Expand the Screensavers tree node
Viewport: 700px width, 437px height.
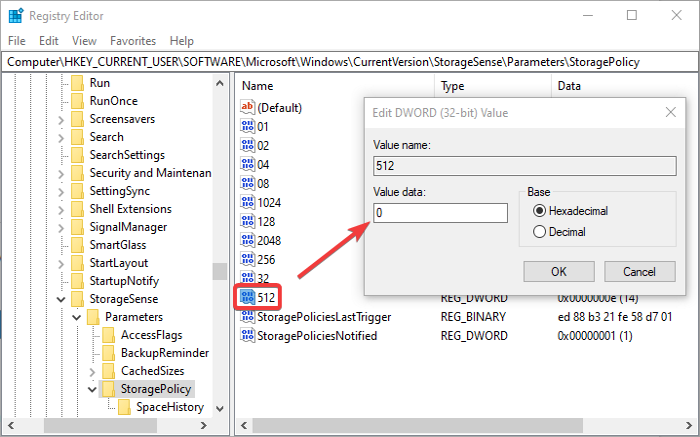pos(61,120)
